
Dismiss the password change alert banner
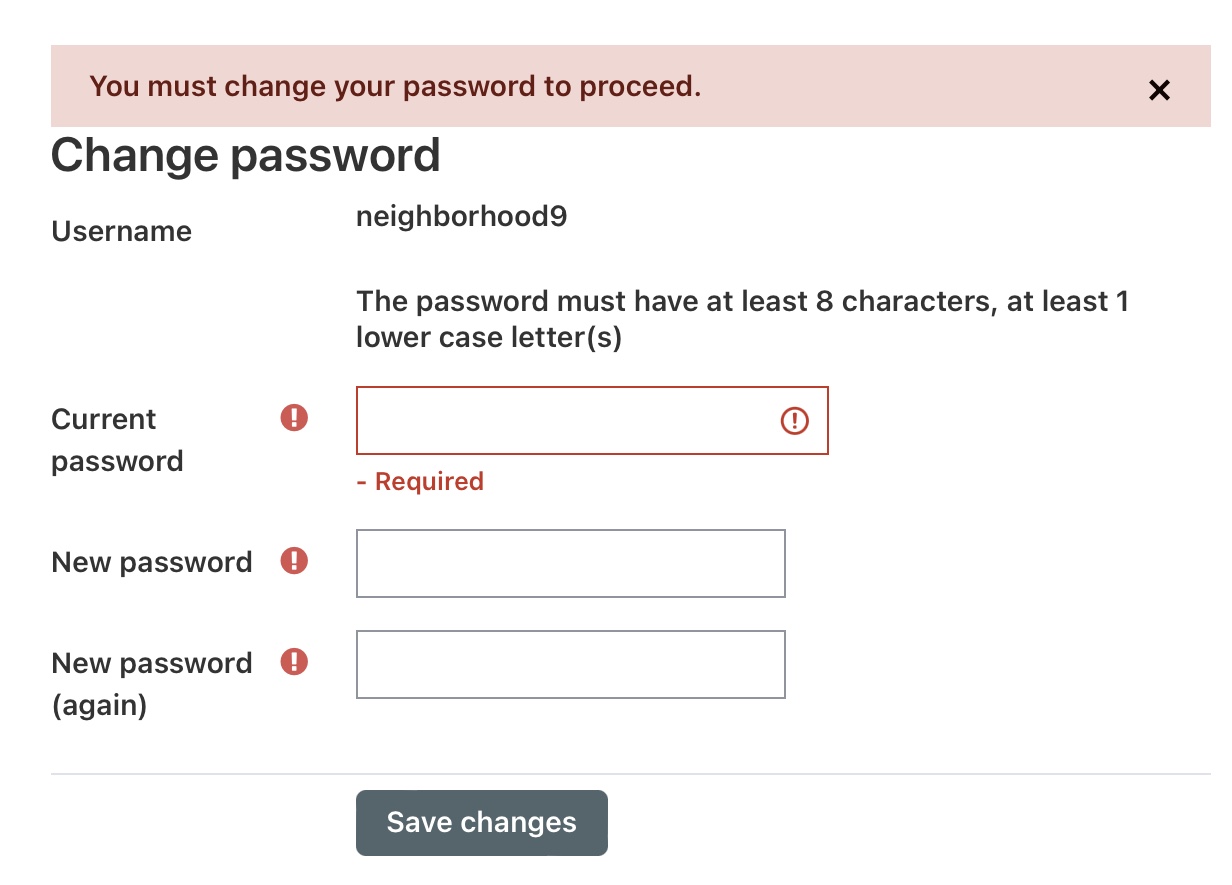coord(1159,91)
